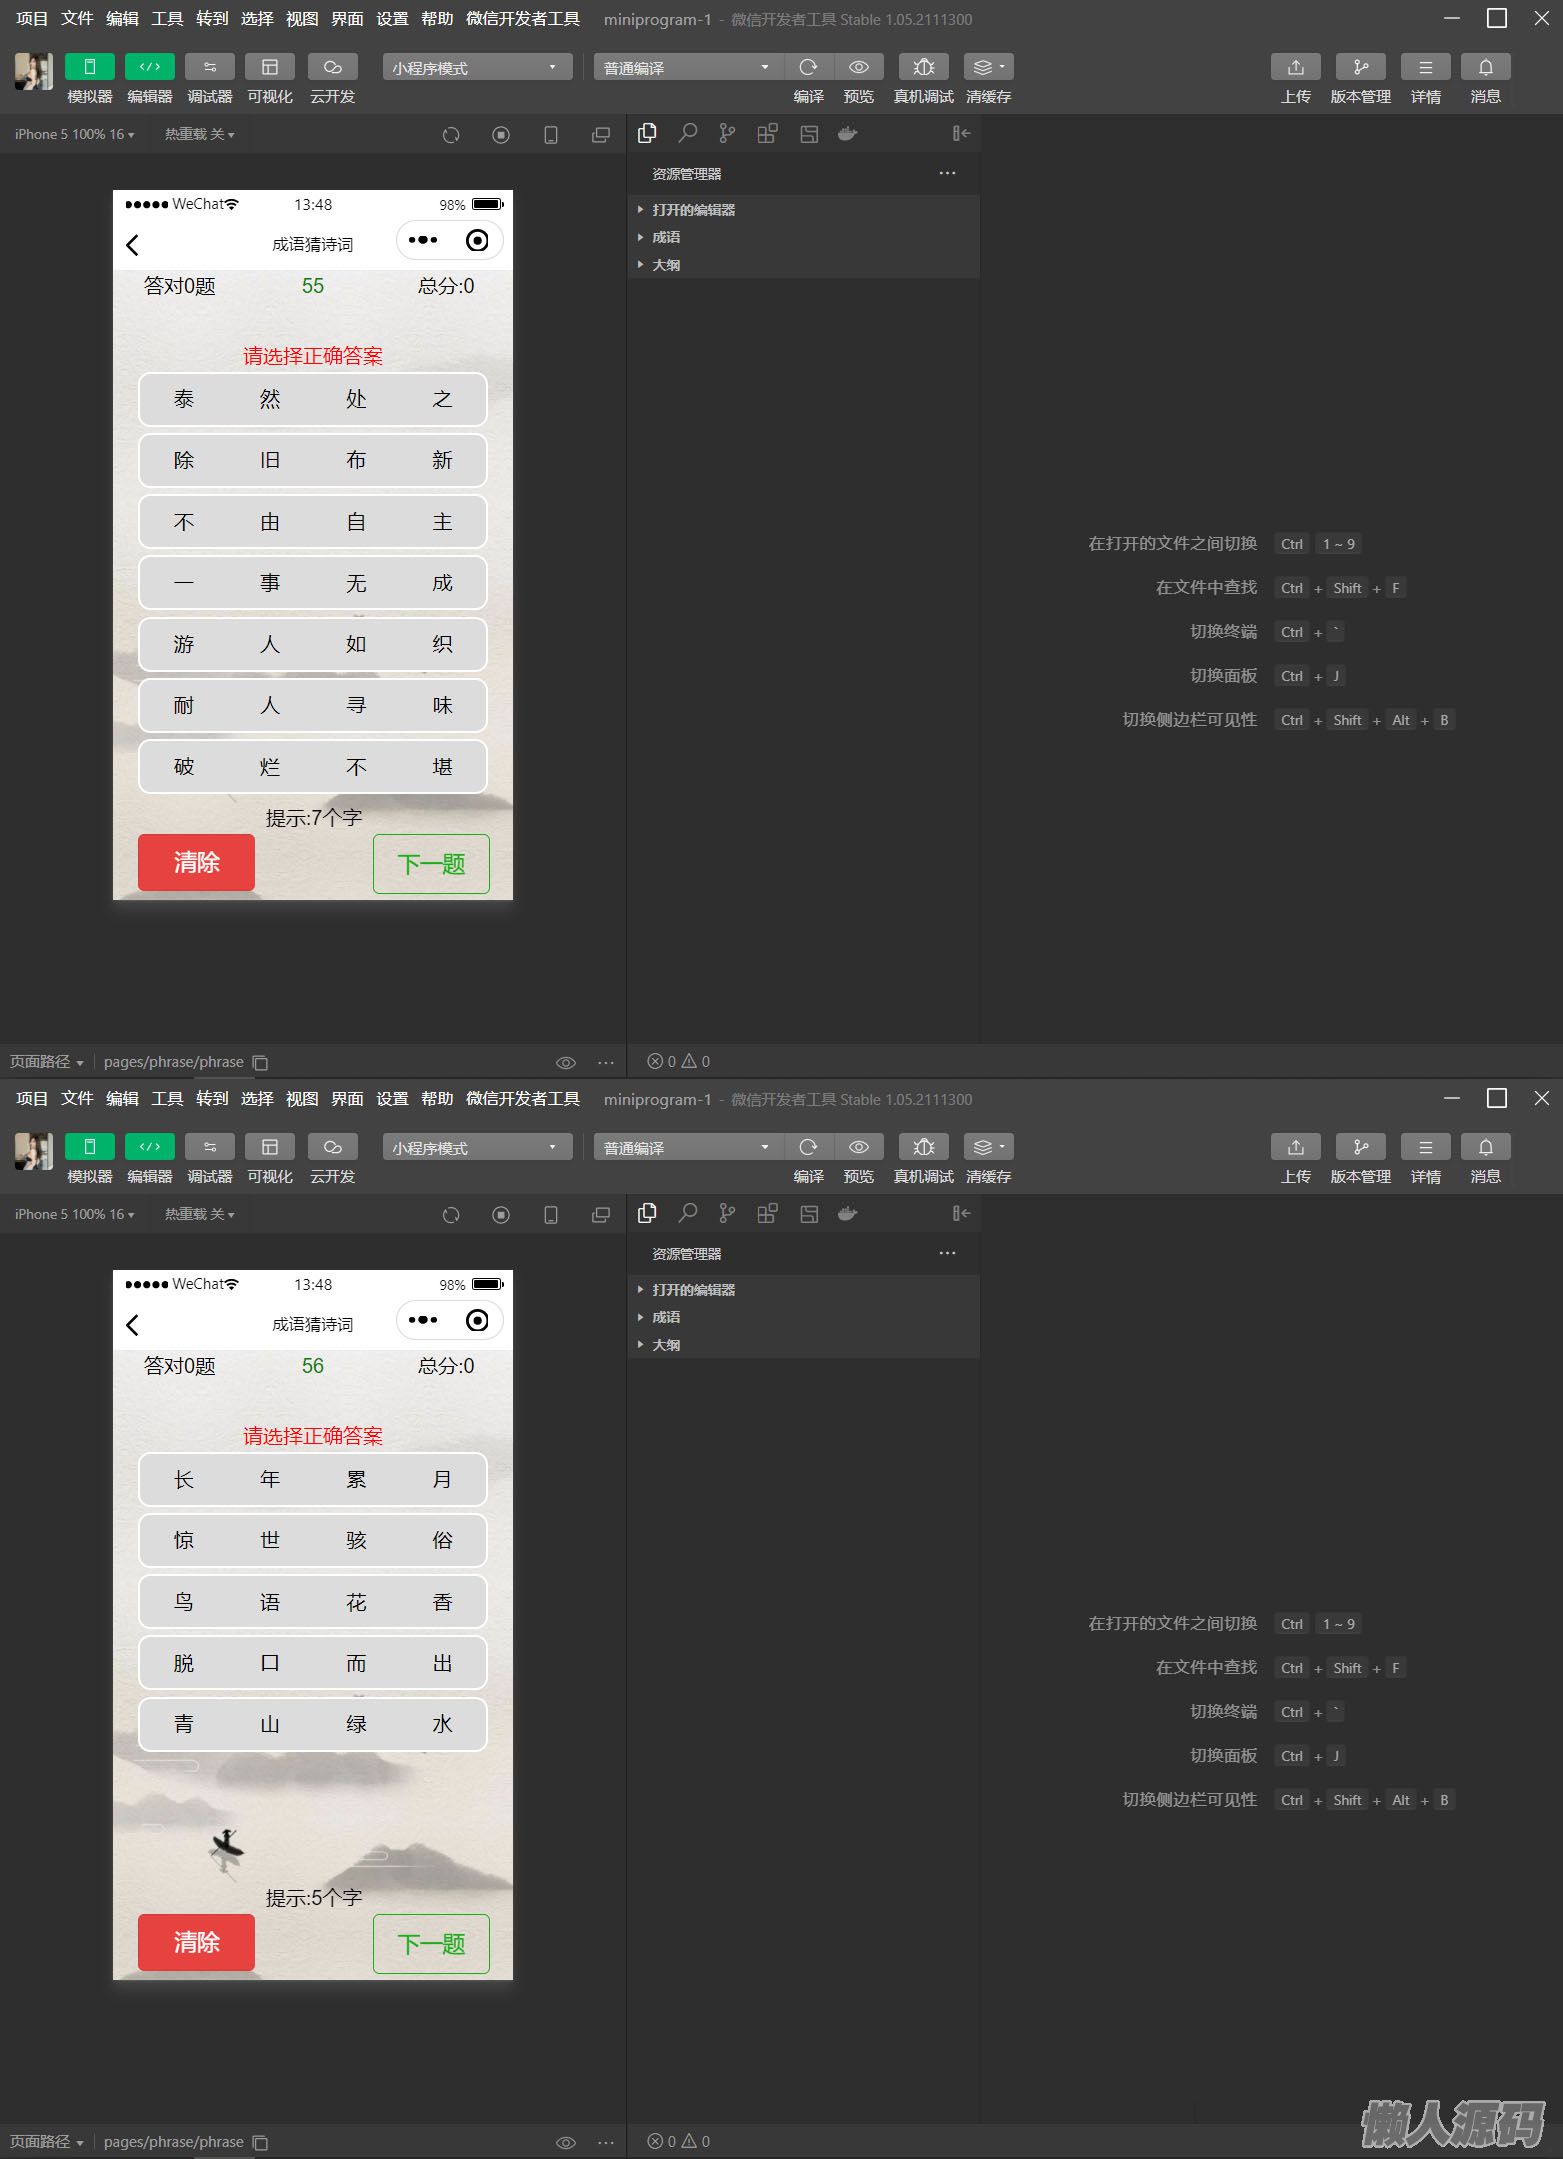The width and height of the screenshot is (1563, 2159).
Task: Click the docker whale icon in upper window
Action: click(847, 133)
